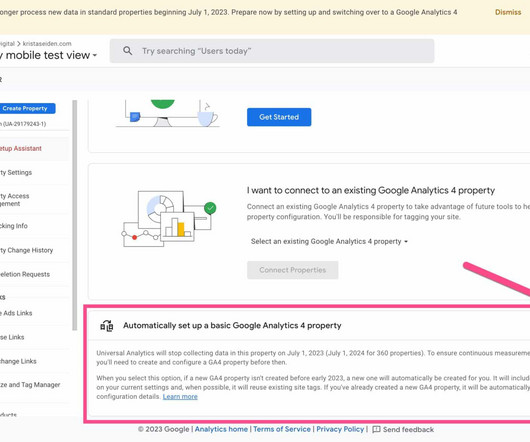The image size is (530, 442).
Task: Open AdSense Links in the sidebar
Action: click(34, 337)
